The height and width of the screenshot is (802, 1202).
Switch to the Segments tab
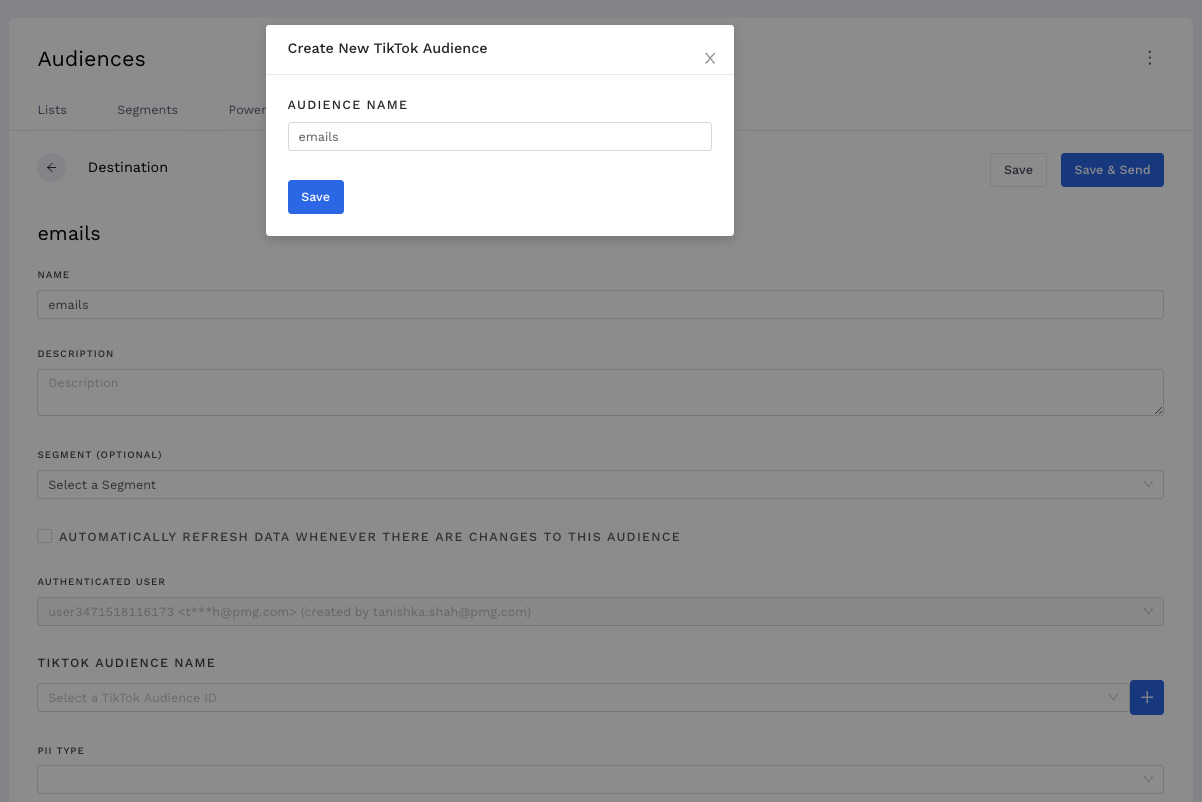[x=147, y=110]
